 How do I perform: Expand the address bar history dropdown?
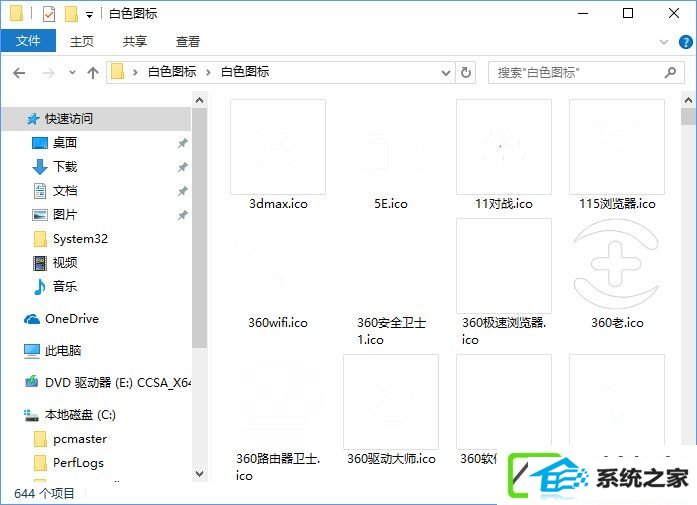point(446,72)
